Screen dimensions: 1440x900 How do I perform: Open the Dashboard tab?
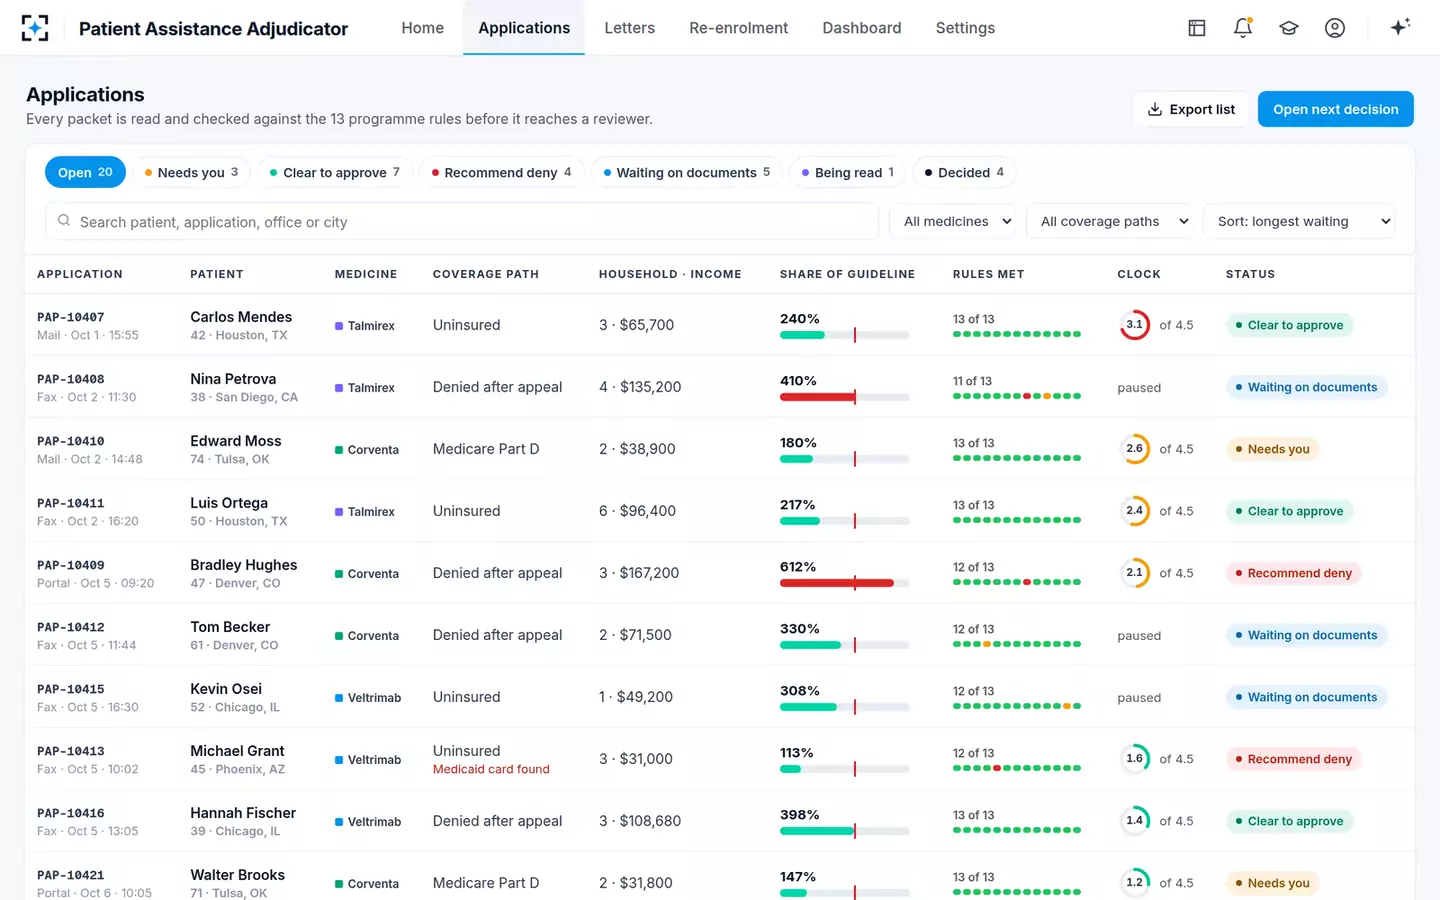(861, 28)
